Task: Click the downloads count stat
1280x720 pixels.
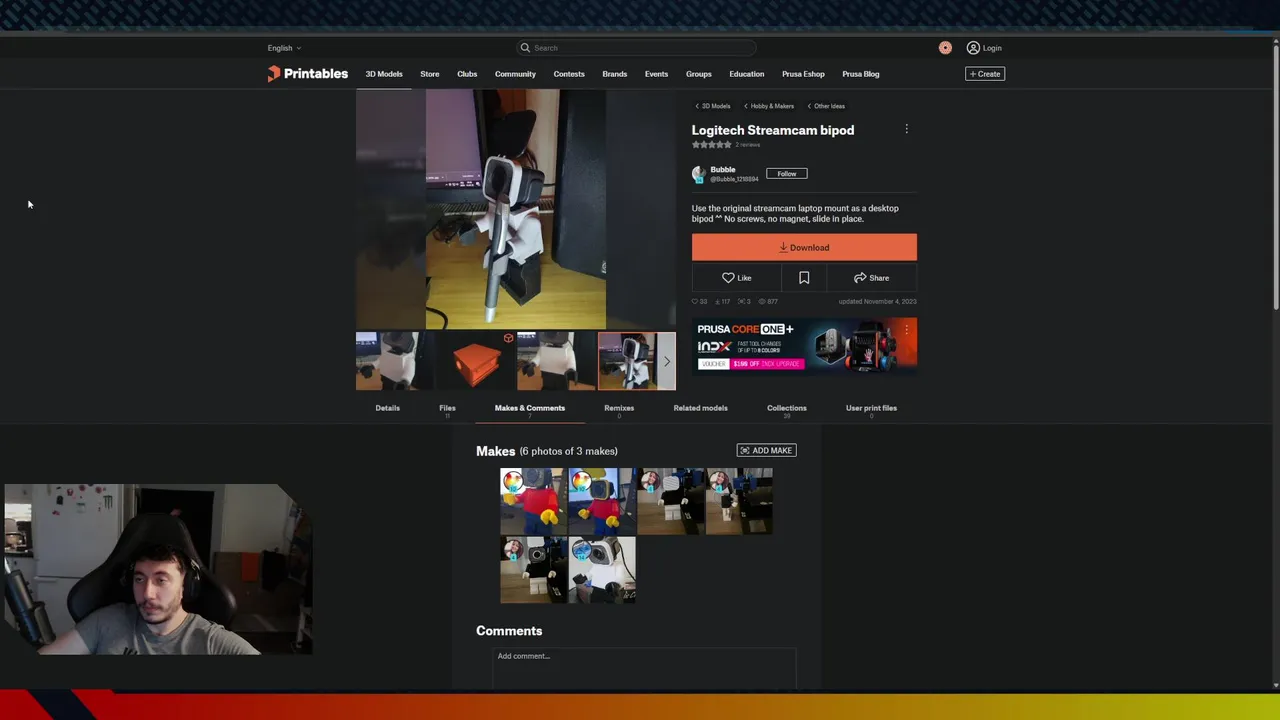Action: (723, 301)
